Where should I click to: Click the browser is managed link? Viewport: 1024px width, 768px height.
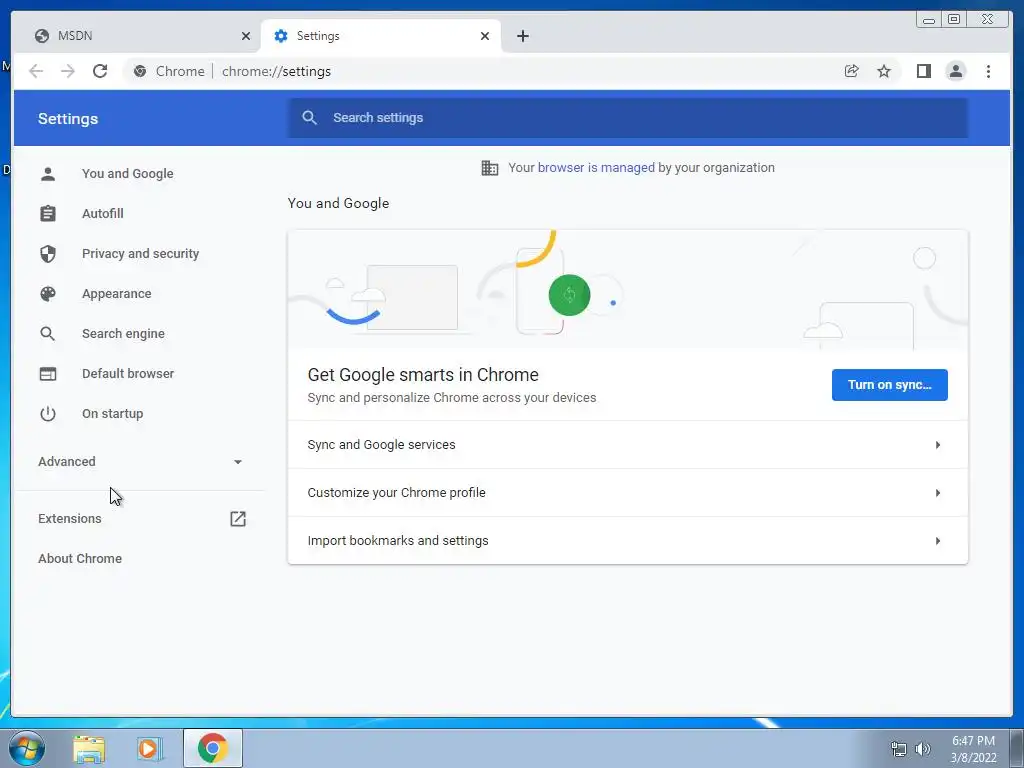(596, 168)
